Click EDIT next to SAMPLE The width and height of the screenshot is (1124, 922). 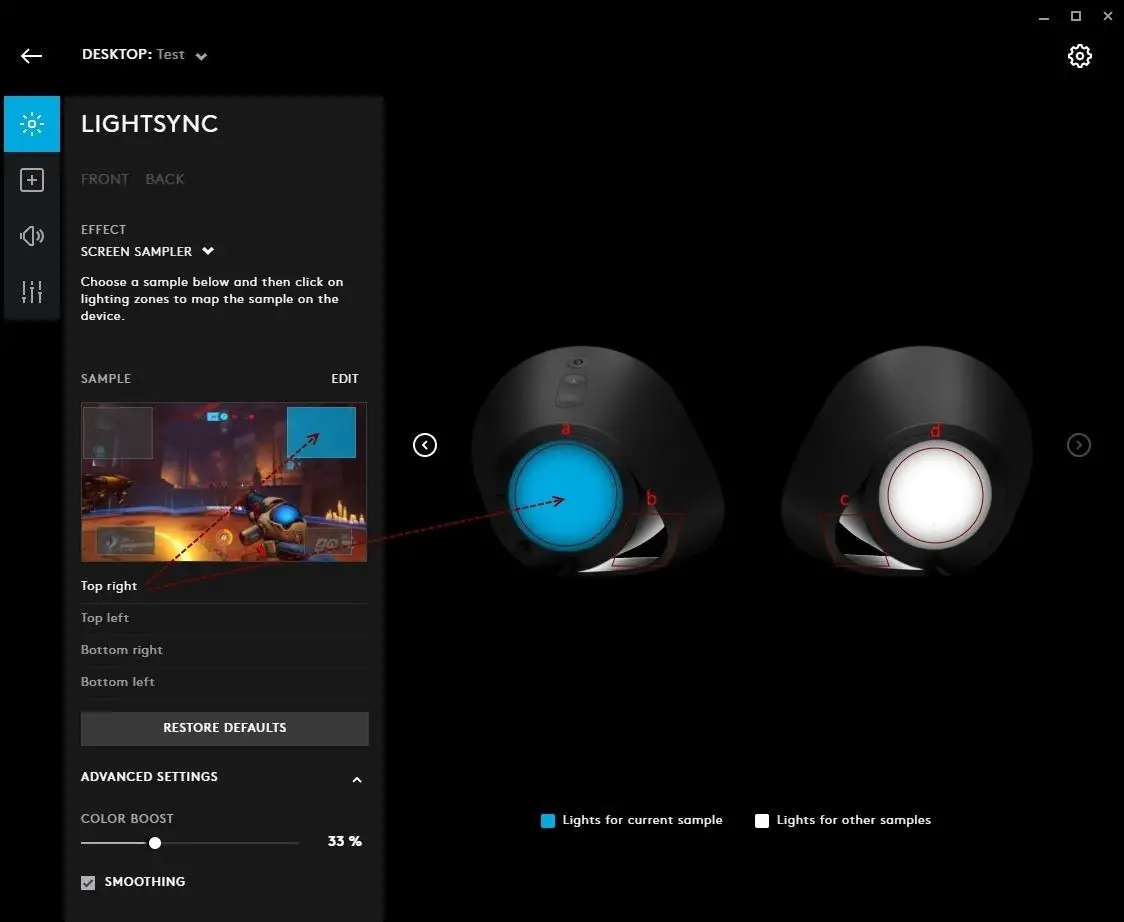click(x=345, y=379)
